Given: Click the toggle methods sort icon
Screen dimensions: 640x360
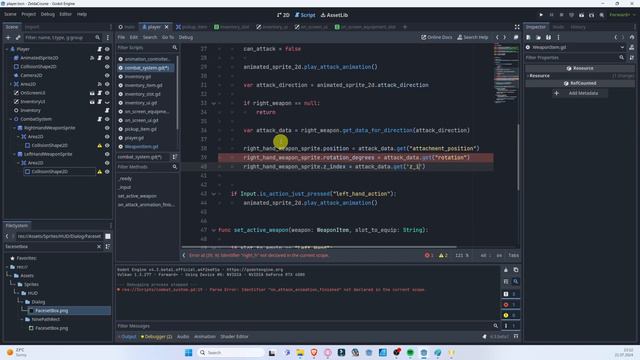Looking at the screenshot, I should (175, 157).
